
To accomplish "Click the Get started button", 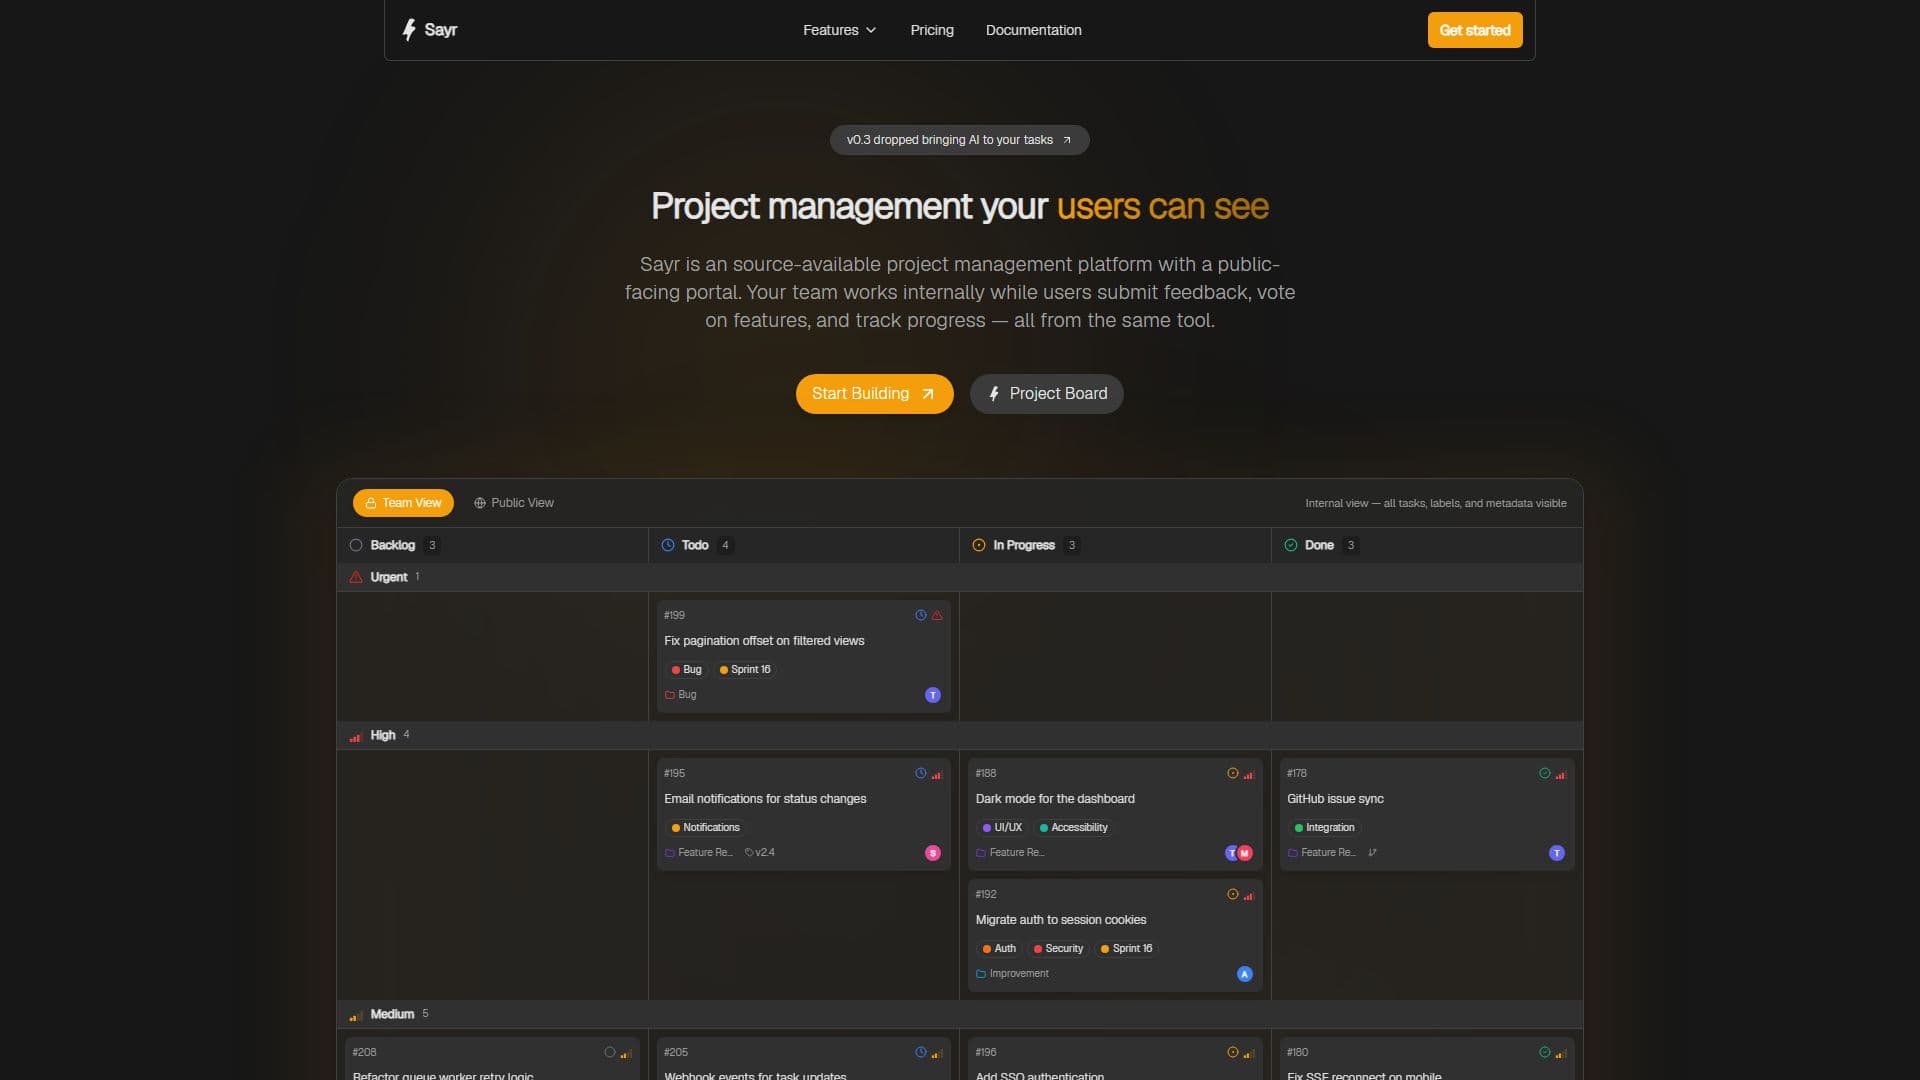I will point(1475,30).
